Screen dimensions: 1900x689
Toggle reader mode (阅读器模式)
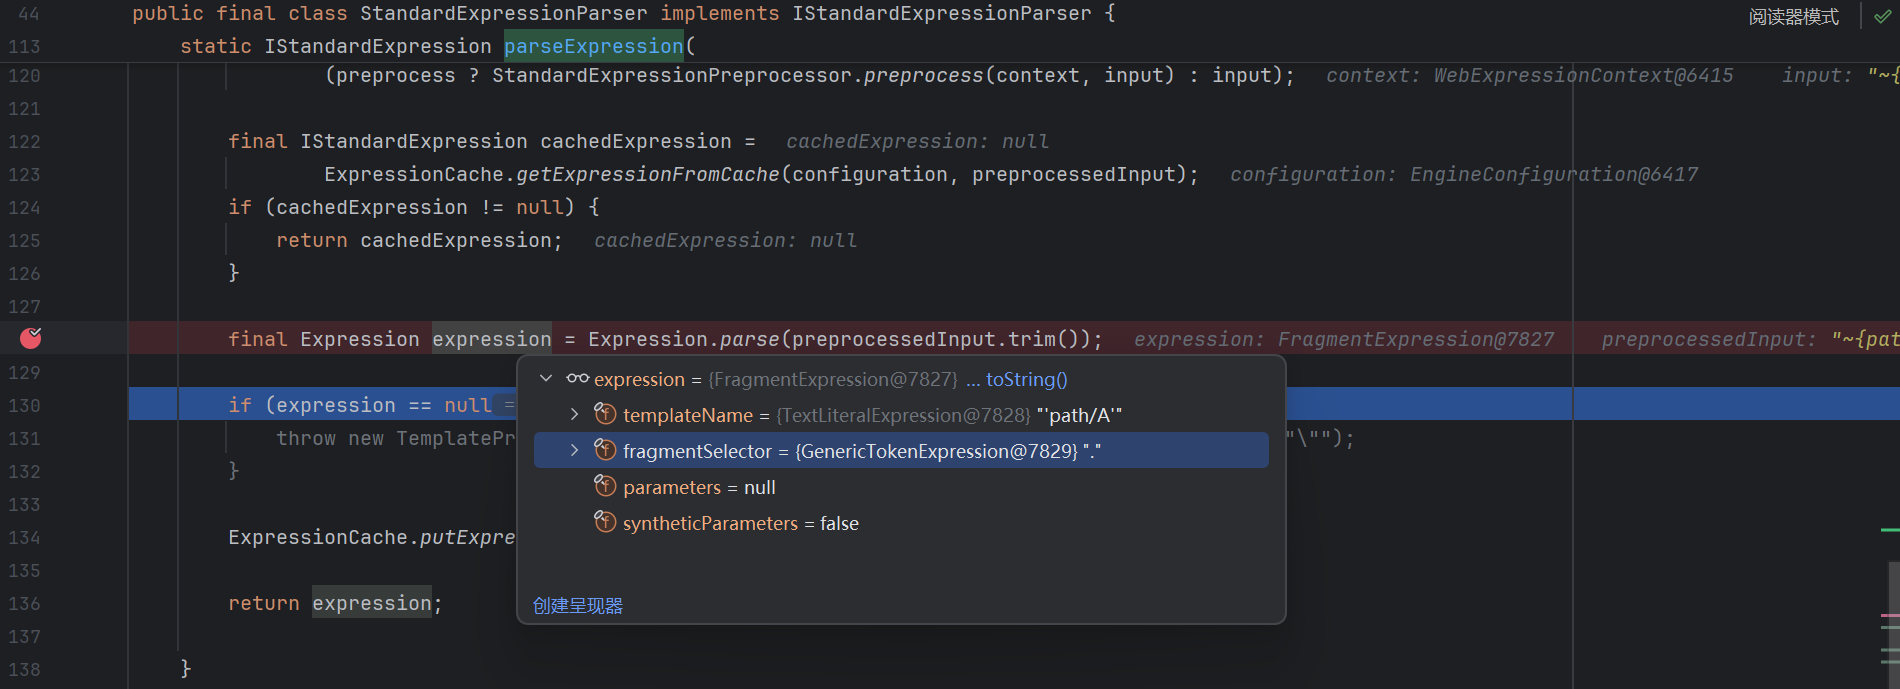click(1793, 17)
